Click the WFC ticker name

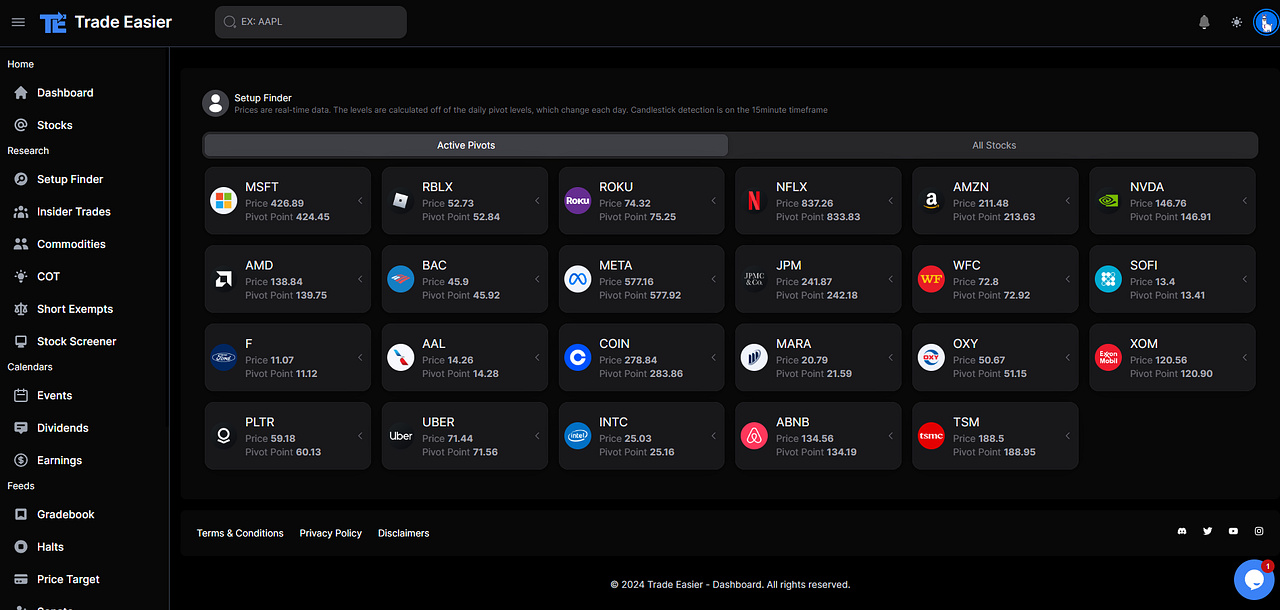967,265
